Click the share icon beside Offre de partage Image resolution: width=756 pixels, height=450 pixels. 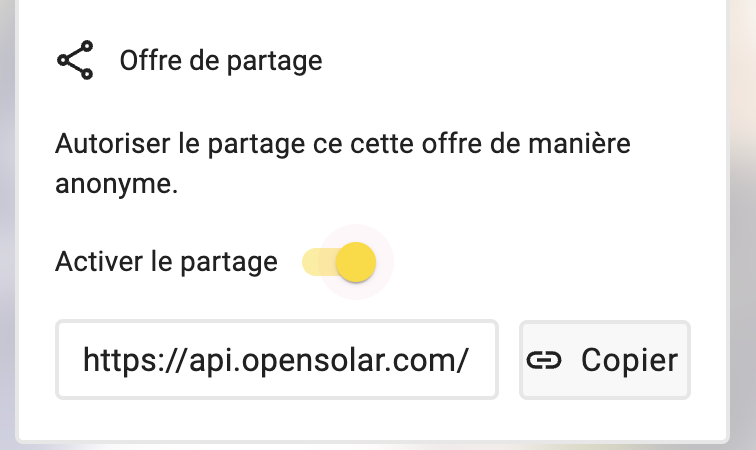tap(75, 60)
